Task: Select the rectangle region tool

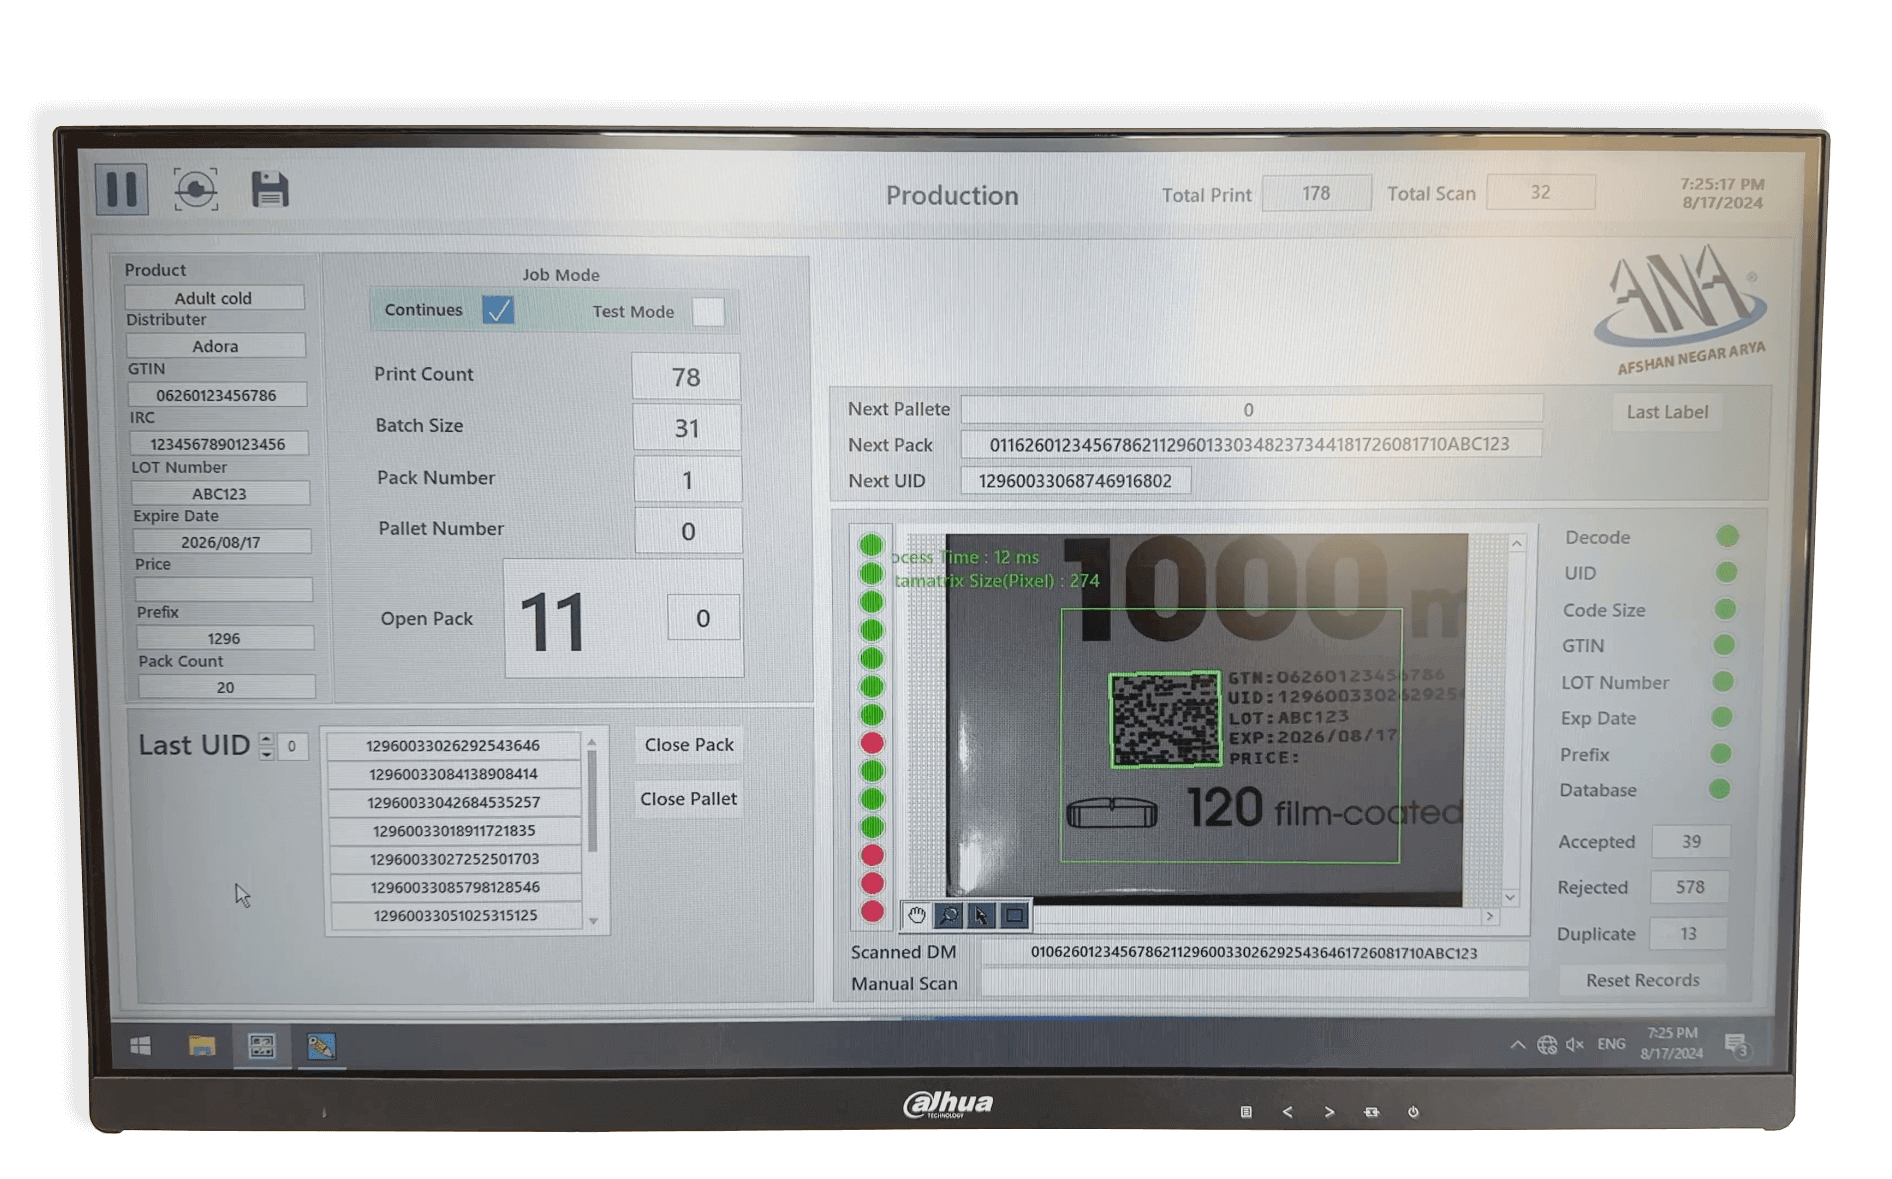Action: click(x=1014, y=915)
